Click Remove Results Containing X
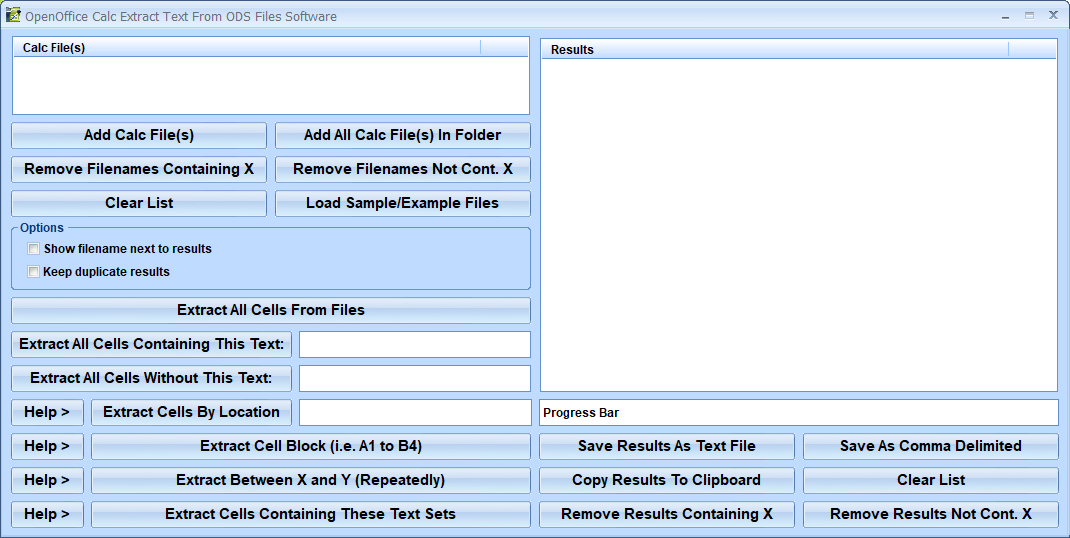This screenshot has height=538, width=1070. point(667,515)
